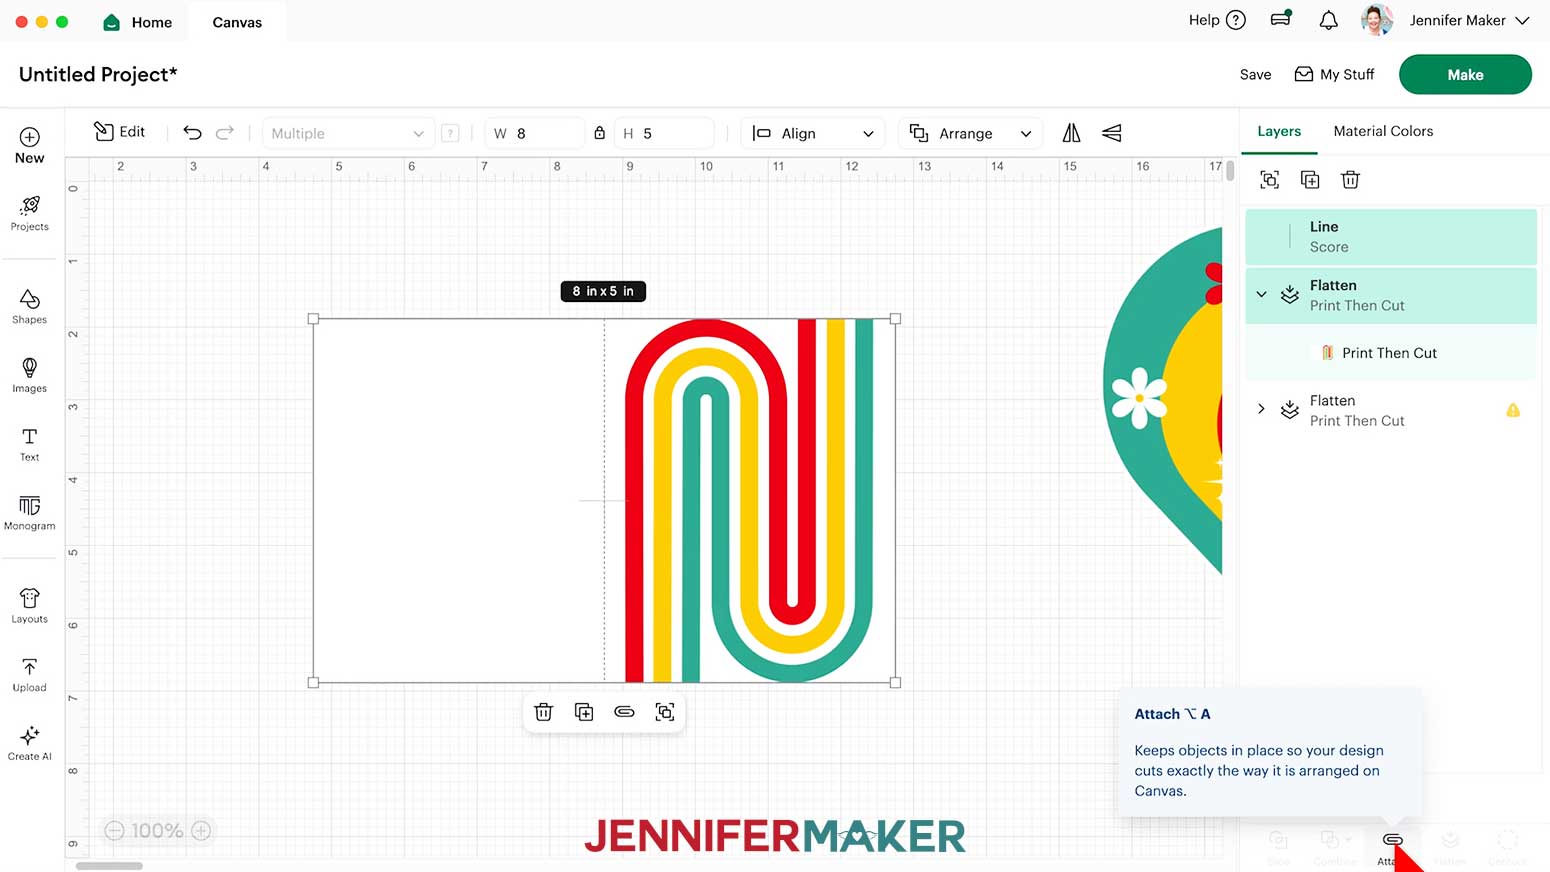Open the Arrange dropdown
The width and height of the screenshot is (1550, 872).
pos(970,133)
